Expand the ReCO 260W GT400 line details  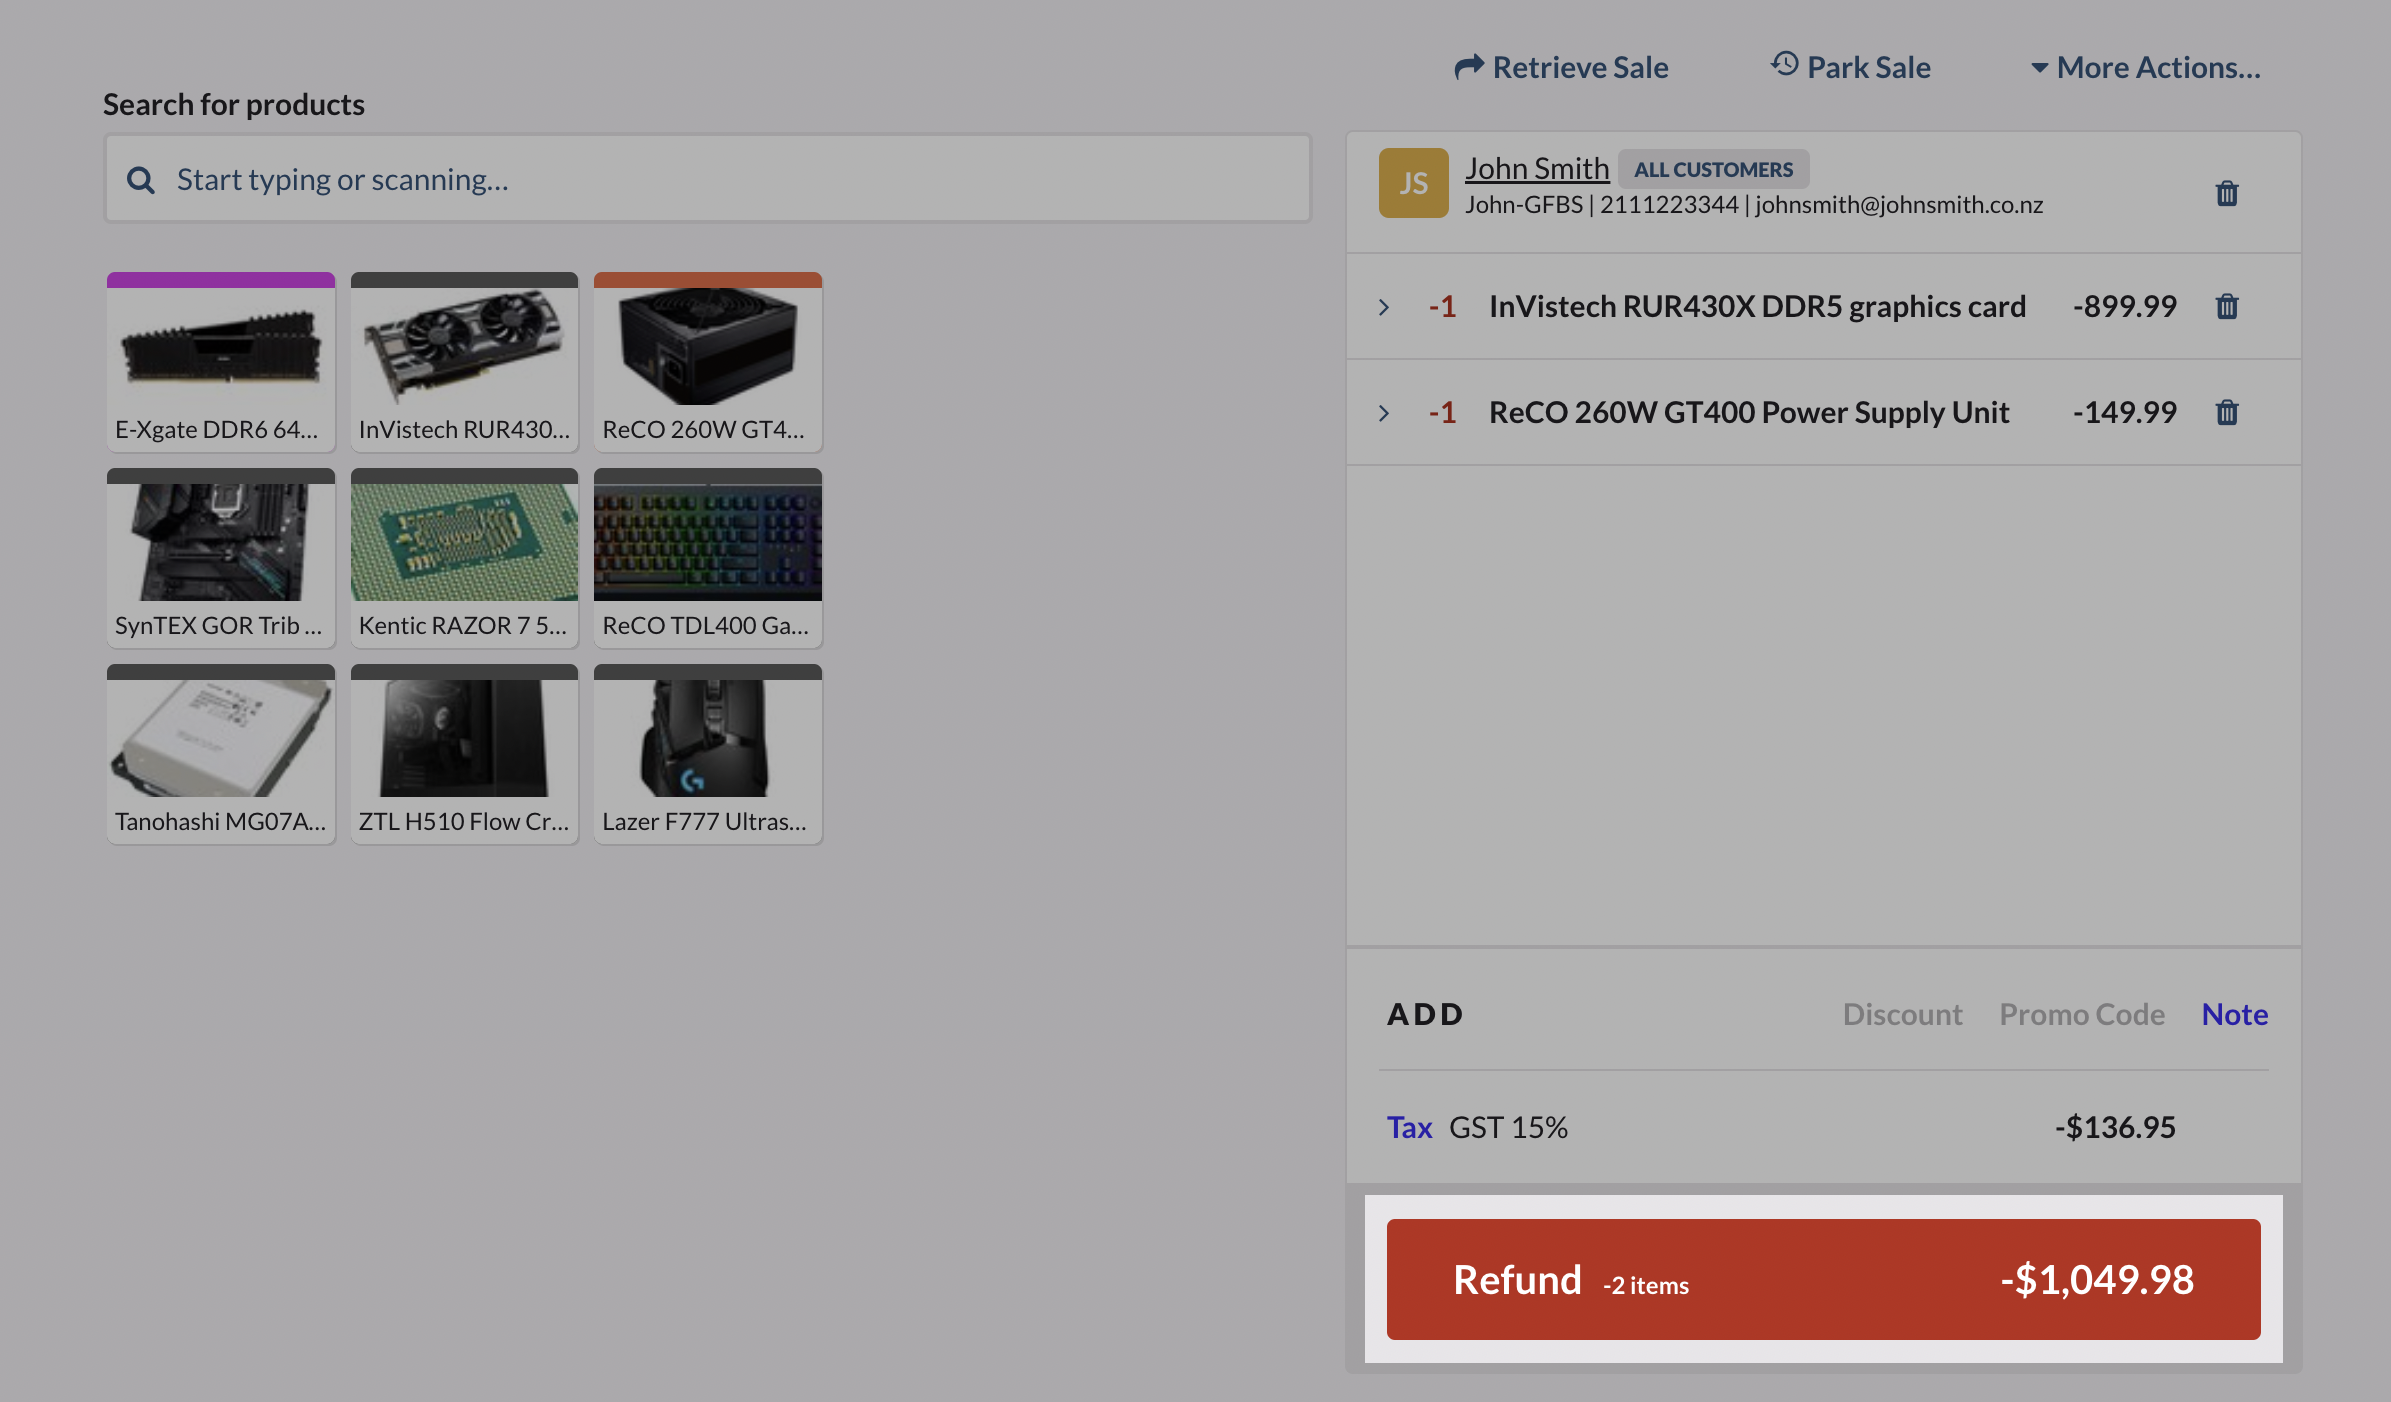[1384, 412]
